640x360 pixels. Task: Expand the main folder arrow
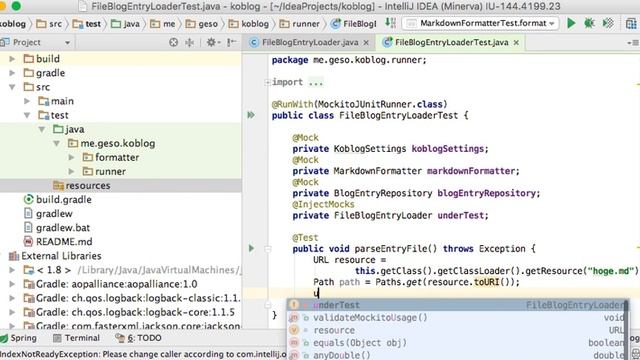(x=27, y=101)
